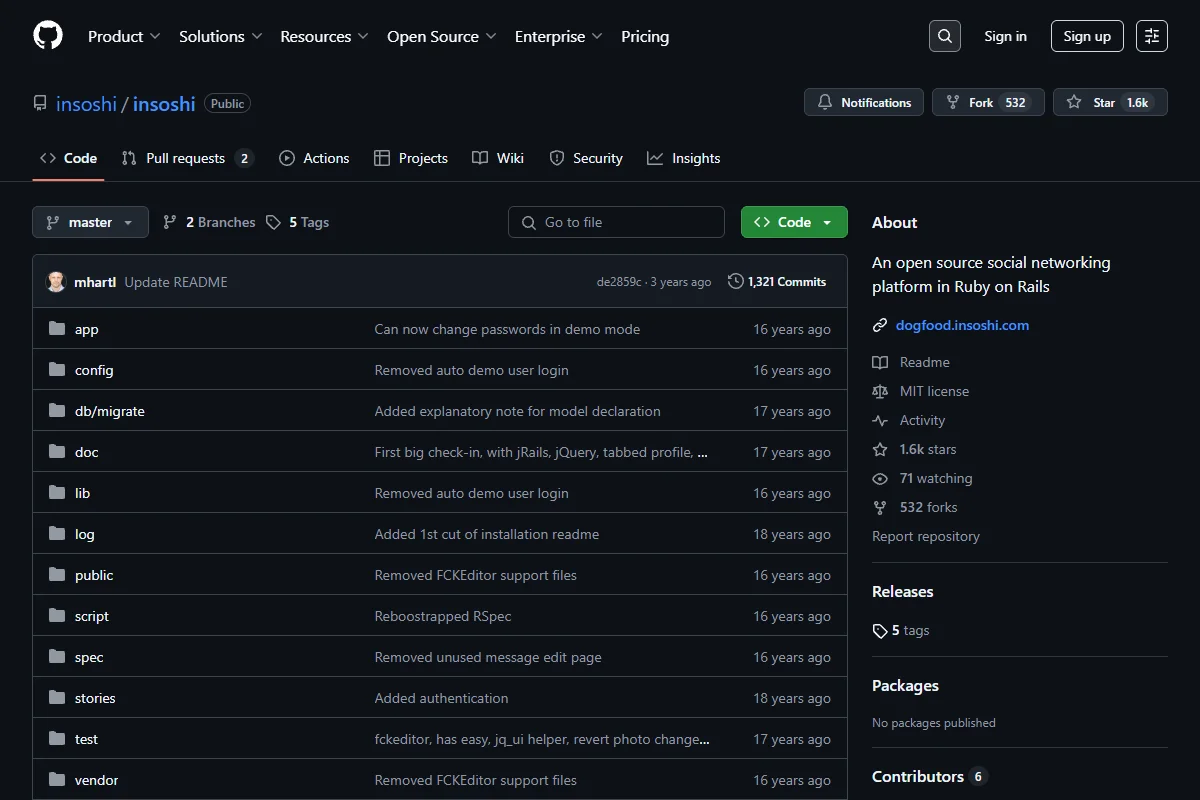Click mhartl's avatar thumbnail
The height and width of the screenshot is (800, 1200).
56,282
